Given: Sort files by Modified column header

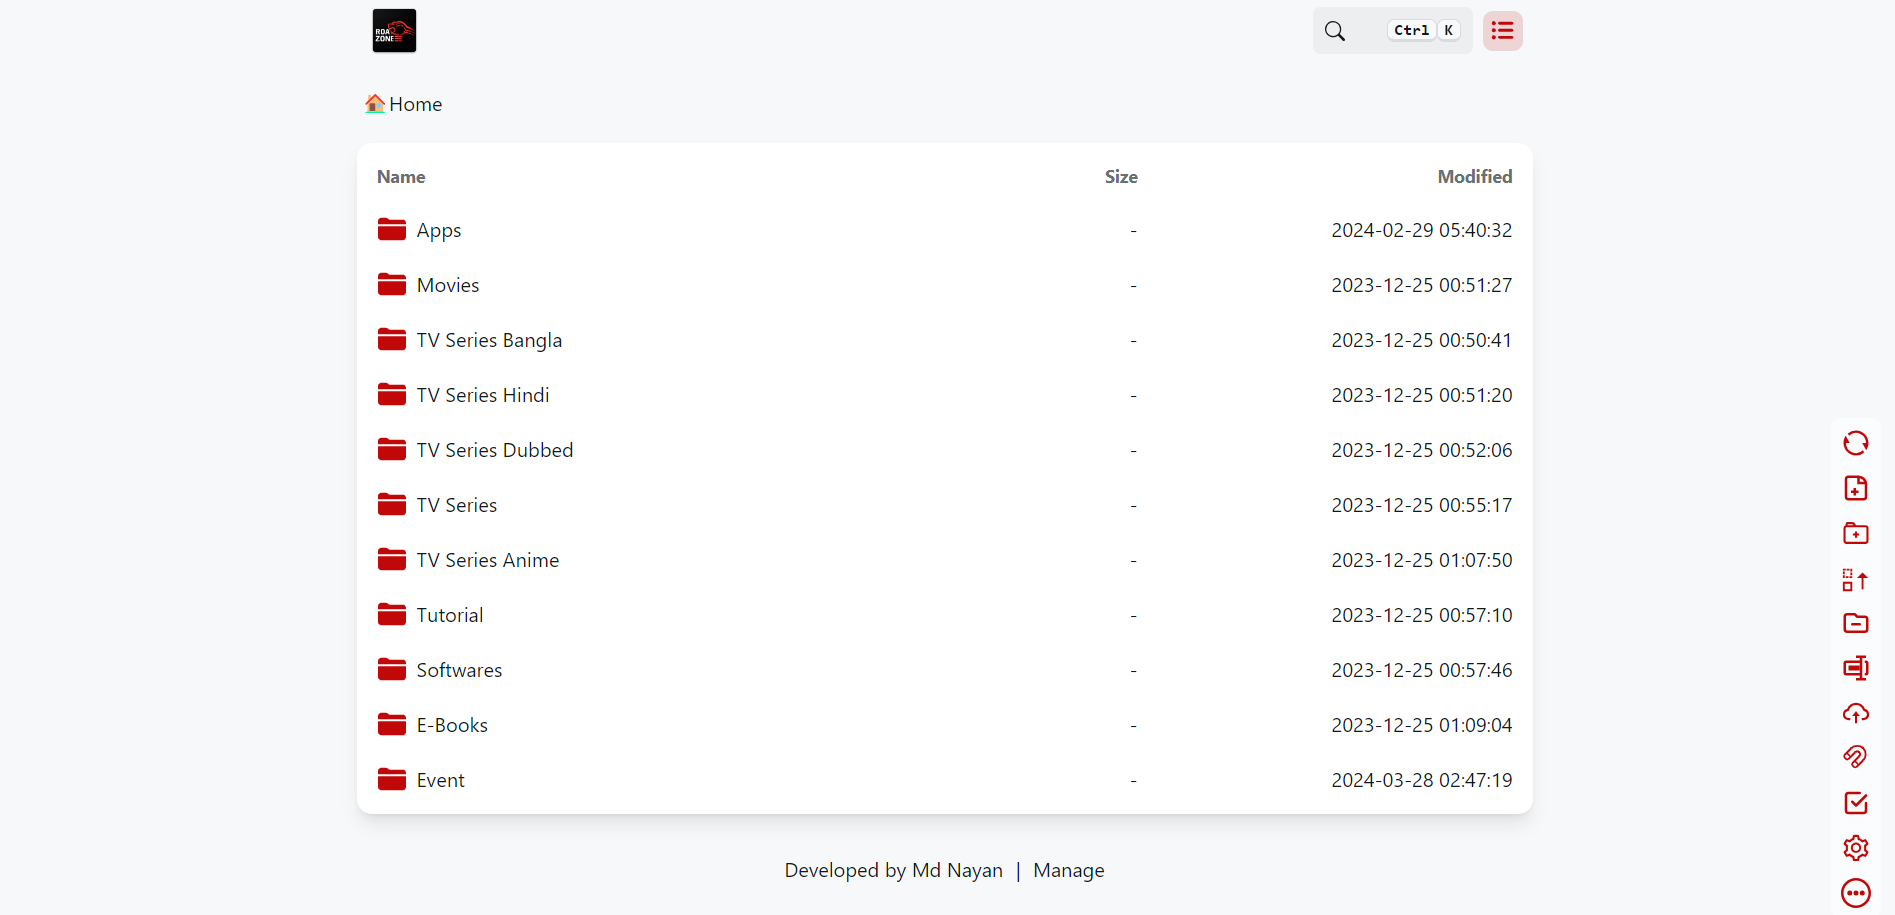Looking at the screenshot, I should tap(1474, 177).
